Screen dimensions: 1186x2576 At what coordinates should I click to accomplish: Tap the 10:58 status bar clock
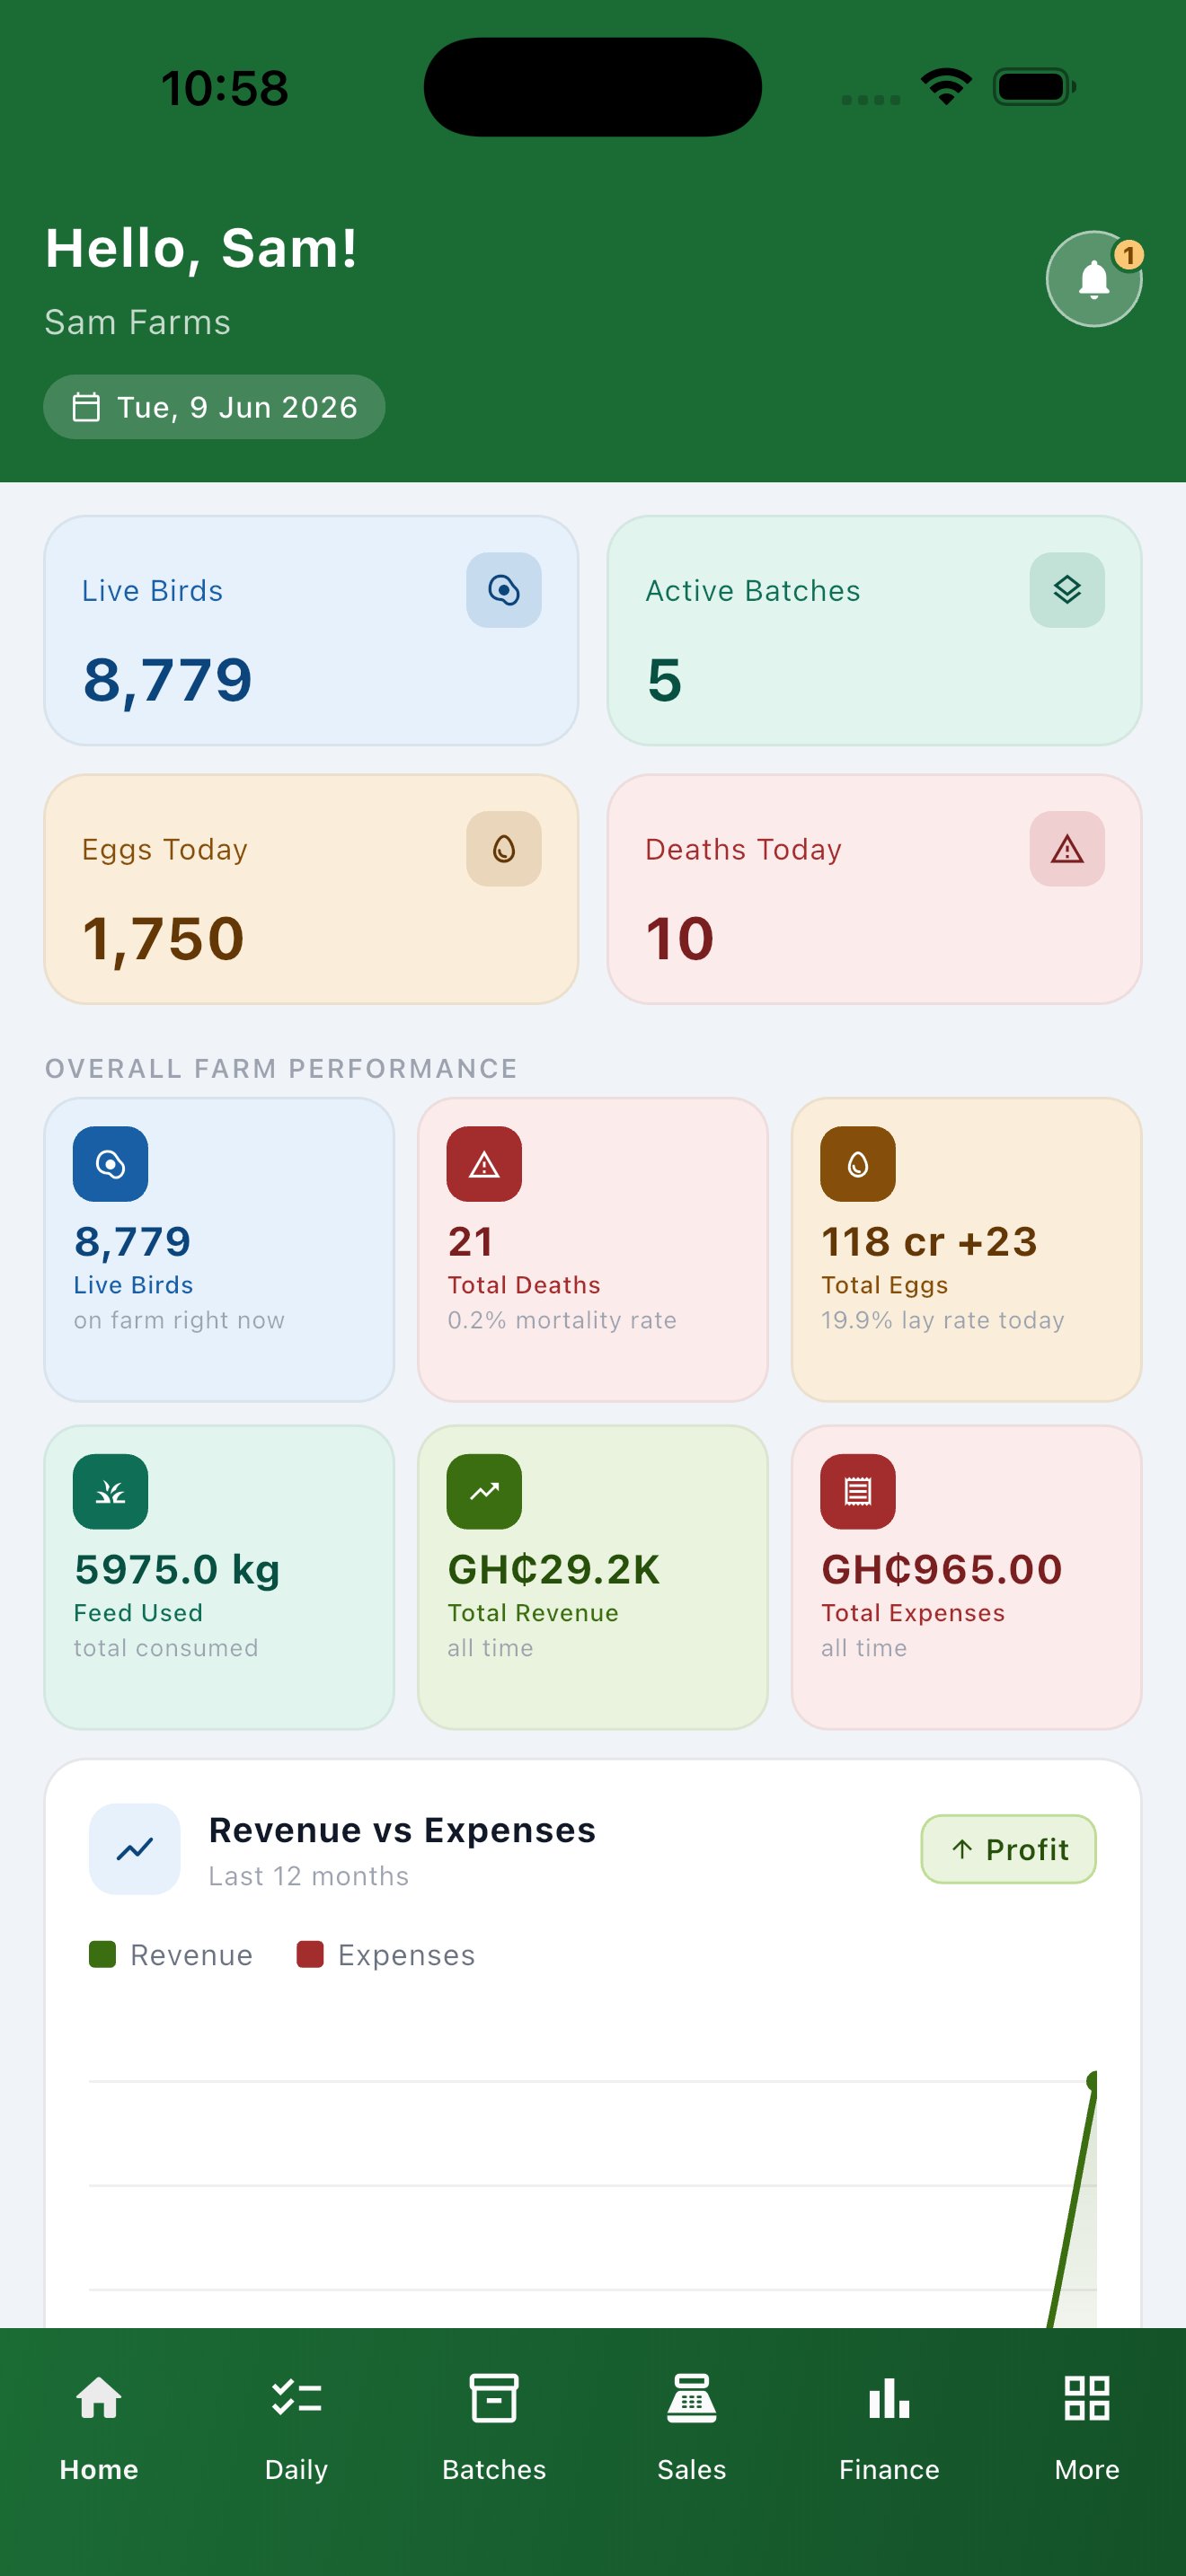[225, 88]
